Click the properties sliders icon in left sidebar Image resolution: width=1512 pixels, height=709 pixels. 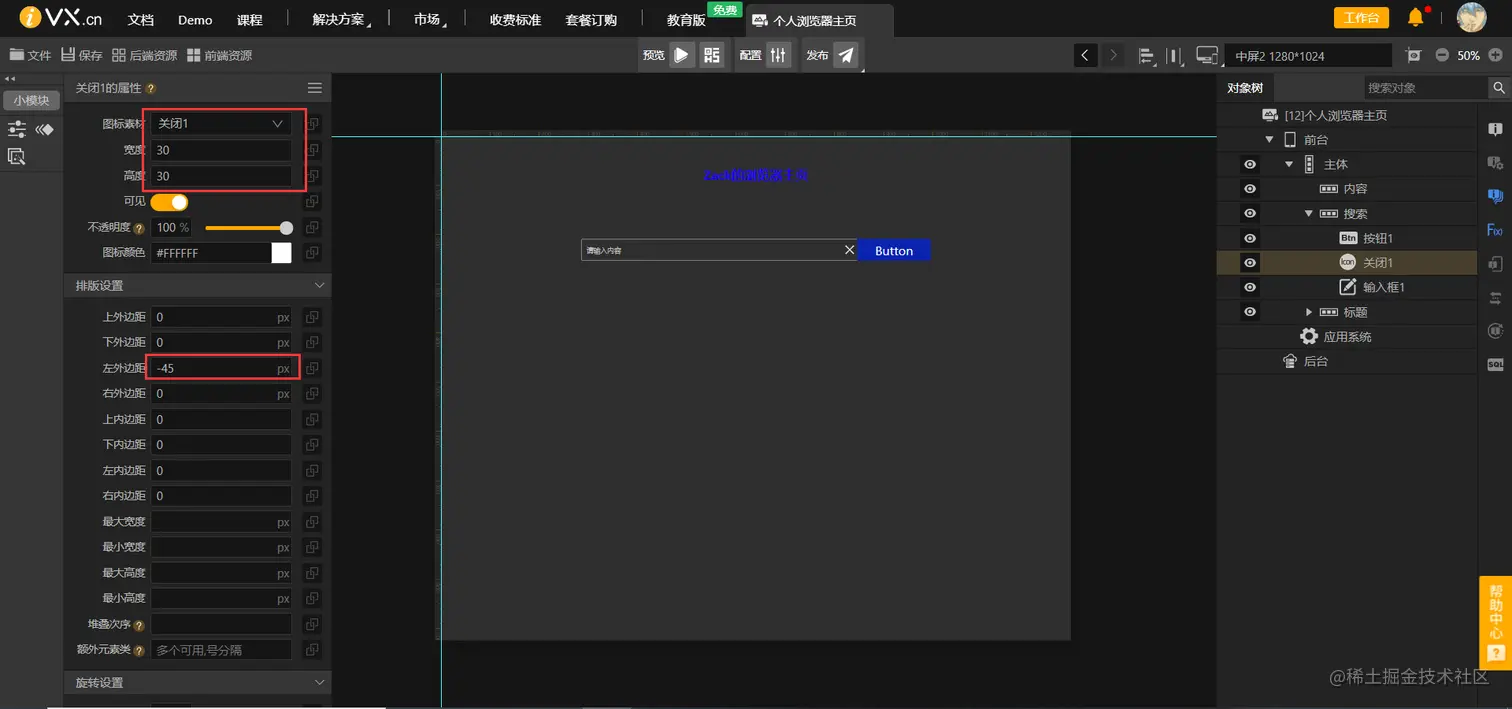click(x=17, y=129)
